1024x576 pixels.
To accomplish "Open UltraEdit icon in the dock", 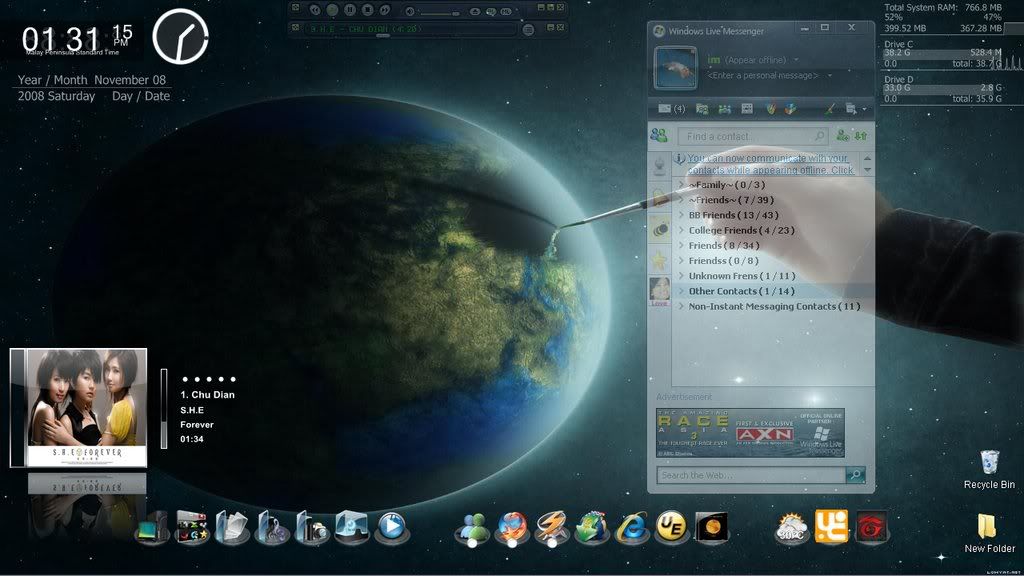I will click(671, 527).
